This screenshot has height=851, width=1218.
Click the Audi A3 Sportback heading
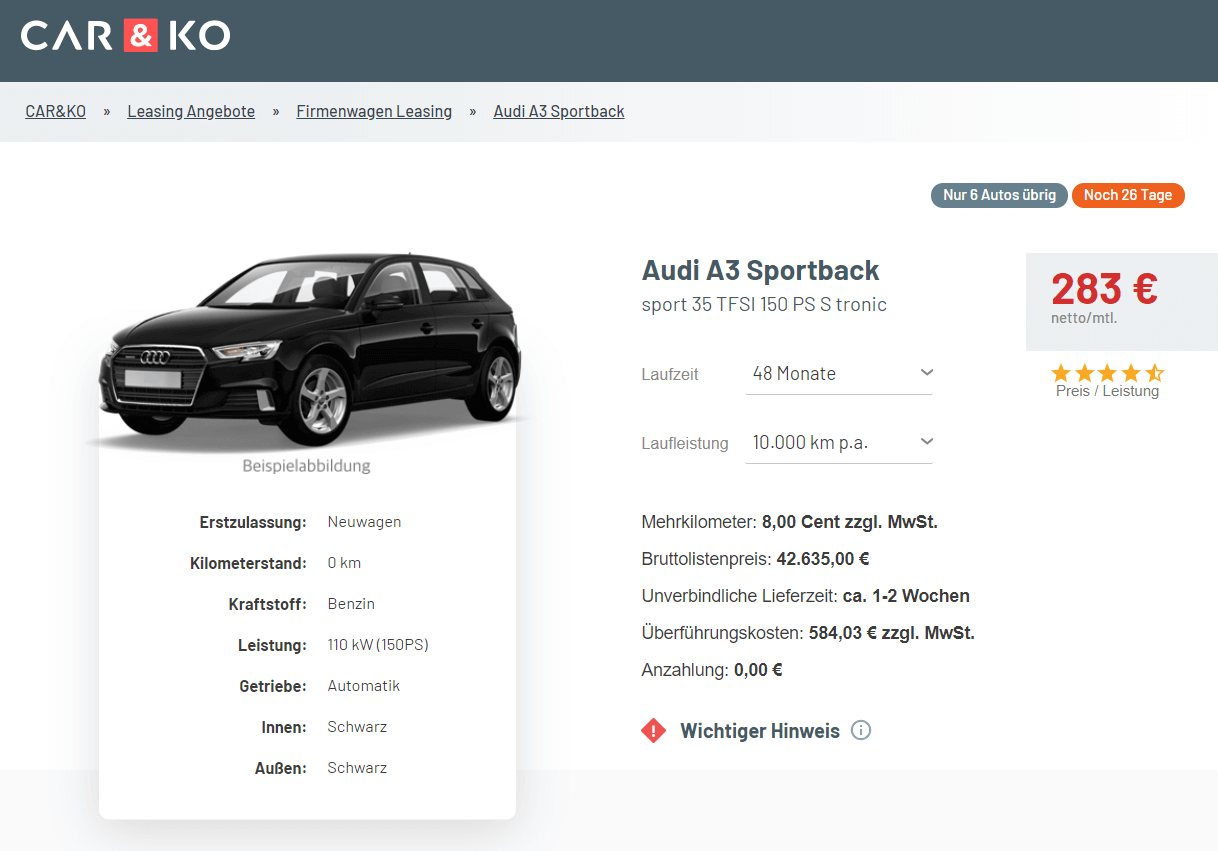760,270
